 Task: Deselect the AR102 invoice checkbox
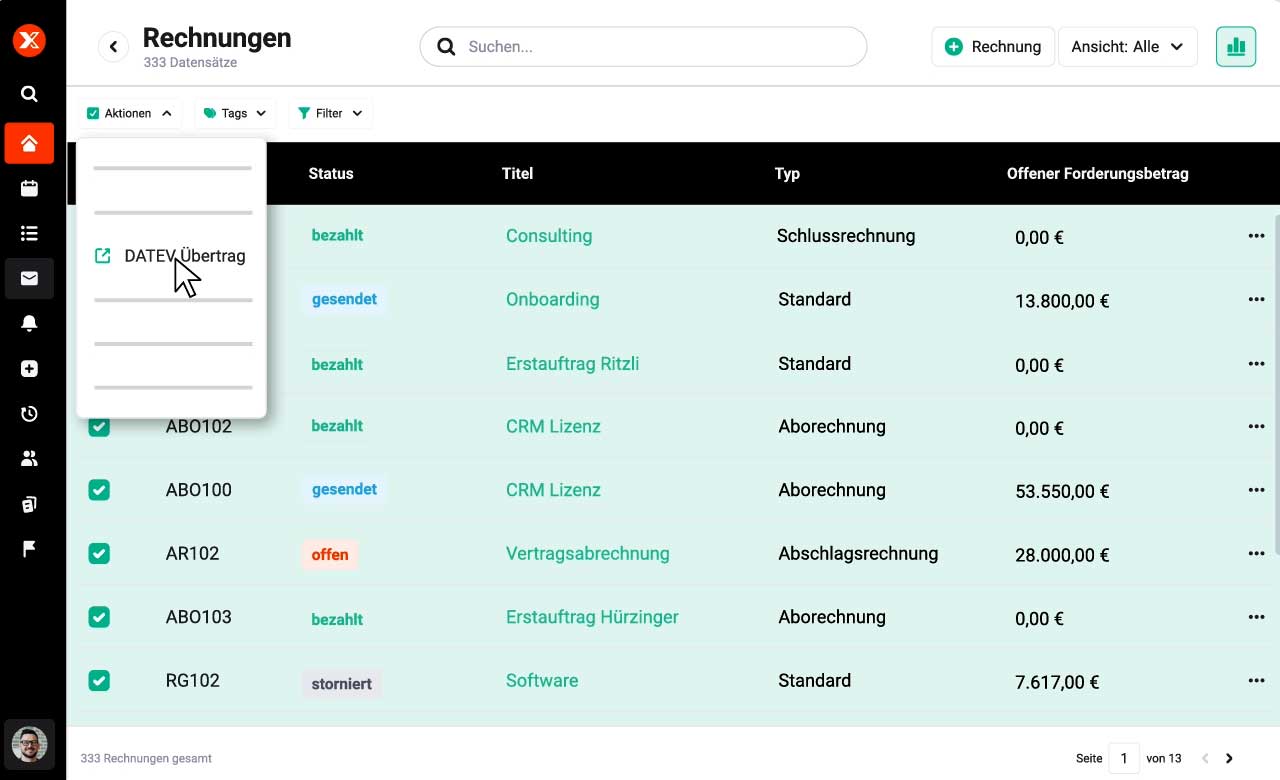[99, 553]
